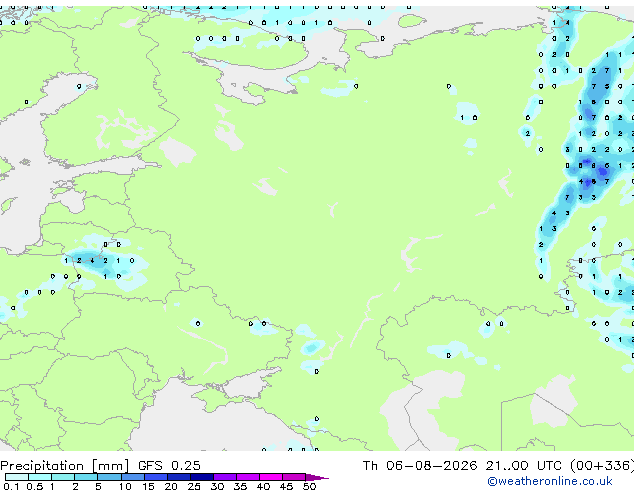Click the 40–45 mm magenta legend swatch

(x=271, y=477)
